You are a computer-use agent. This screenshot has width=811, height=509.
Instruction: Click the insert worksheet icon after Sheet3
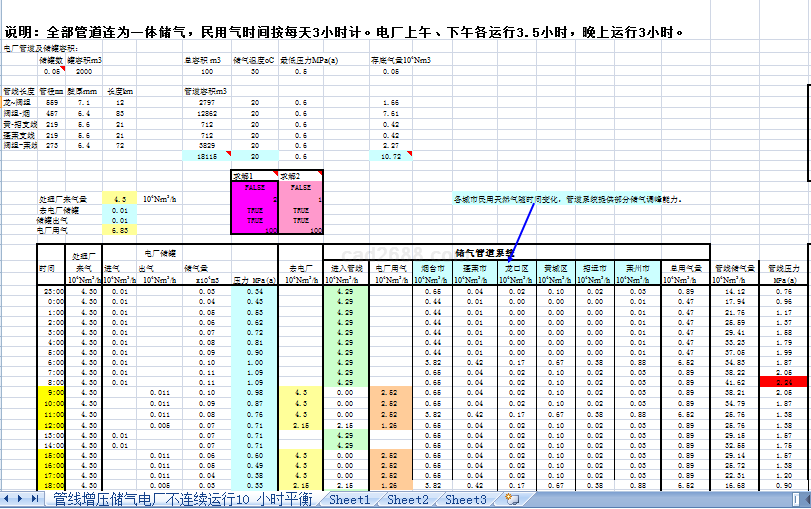512,499
